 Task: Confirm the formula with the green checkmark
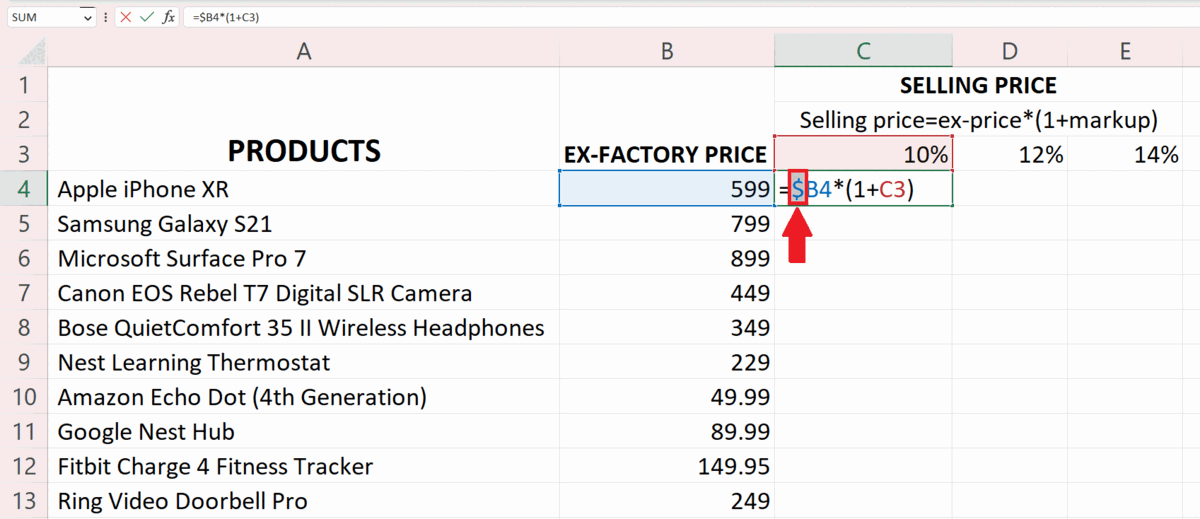[147, 17]
